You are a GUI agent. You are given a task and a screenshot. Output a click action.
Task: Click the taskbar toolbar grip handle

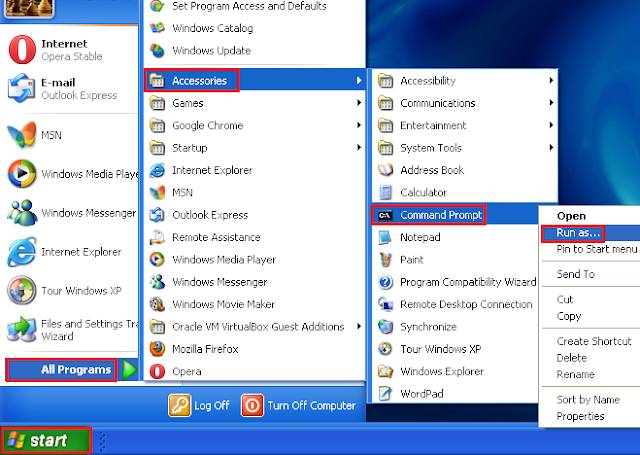click(102, 441)
